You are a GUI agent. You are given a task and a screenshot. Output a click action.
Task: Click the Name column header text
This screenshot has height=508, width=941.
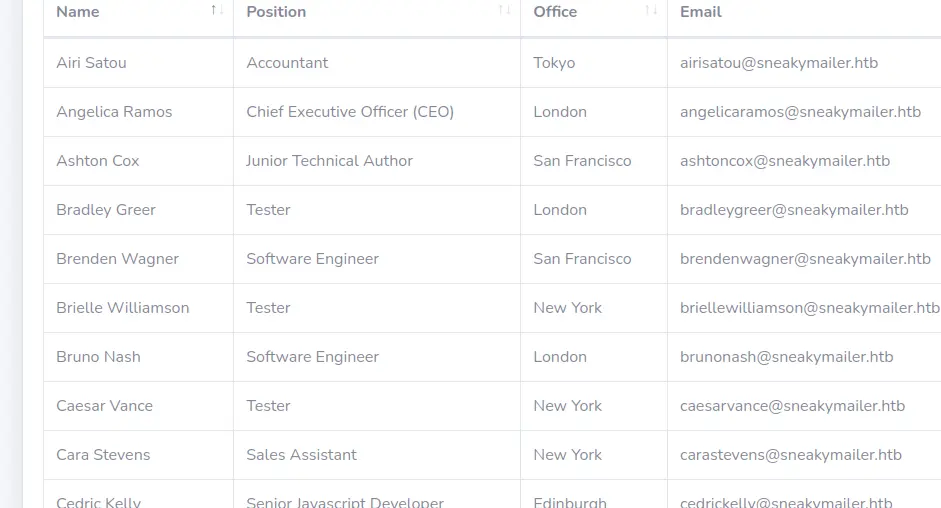point(78,12)
